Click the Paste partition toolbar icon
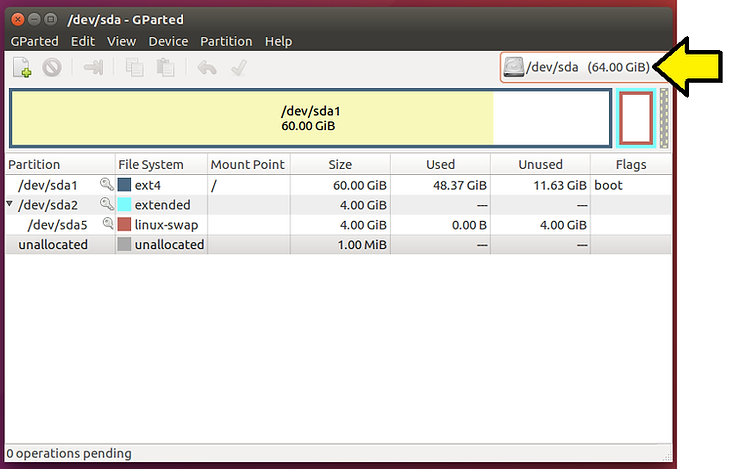This screenshot has width=740, height=469. (165, 68)
